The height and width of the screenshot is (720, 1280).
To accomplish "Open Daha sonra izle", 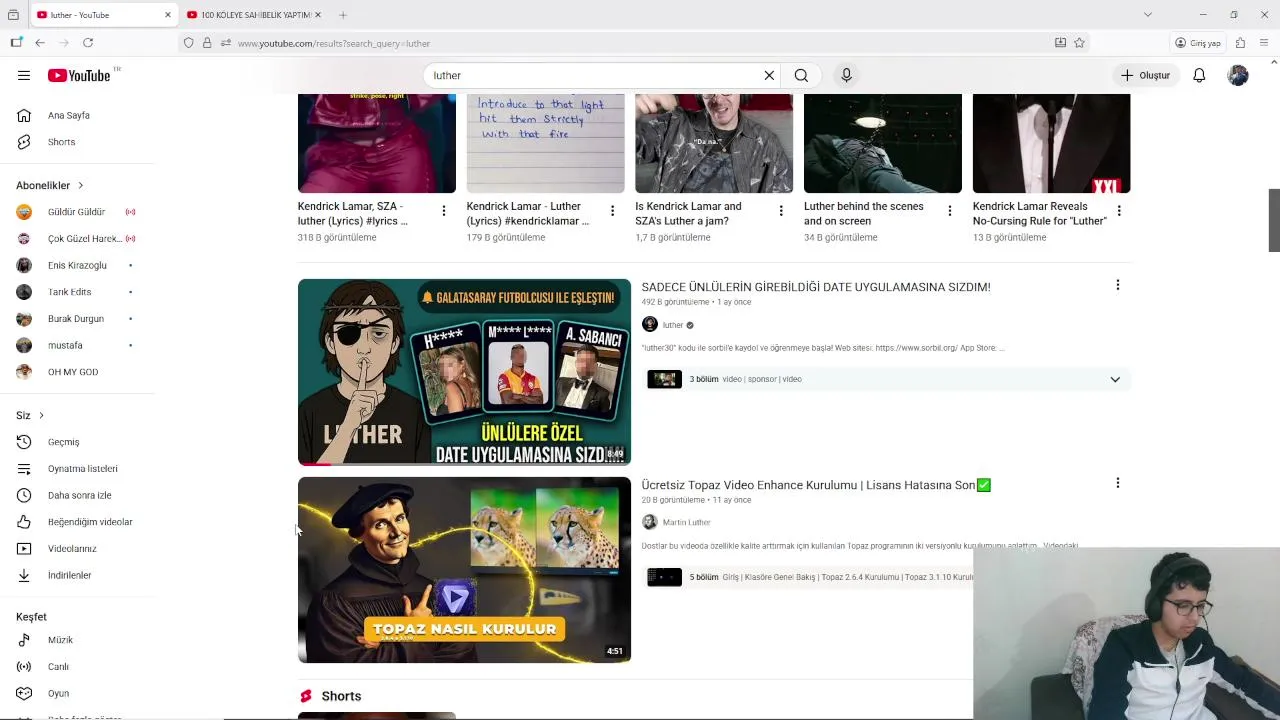I will pyautogui.click(x=78, y=495).
